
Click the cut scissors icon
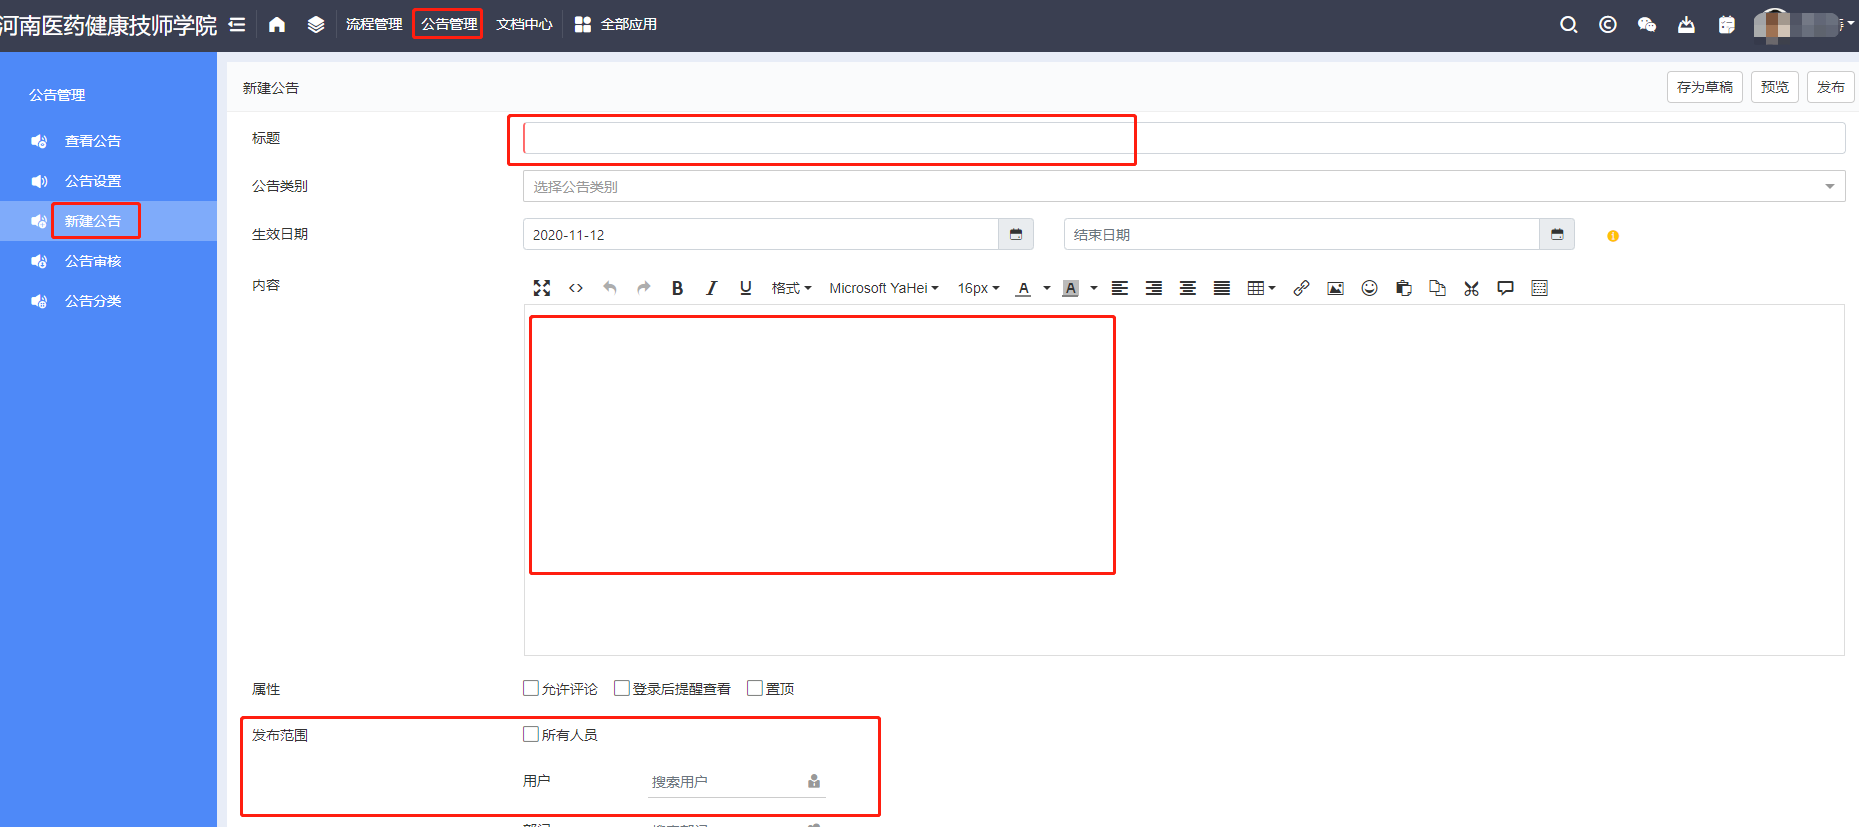tap(1472, 288)
